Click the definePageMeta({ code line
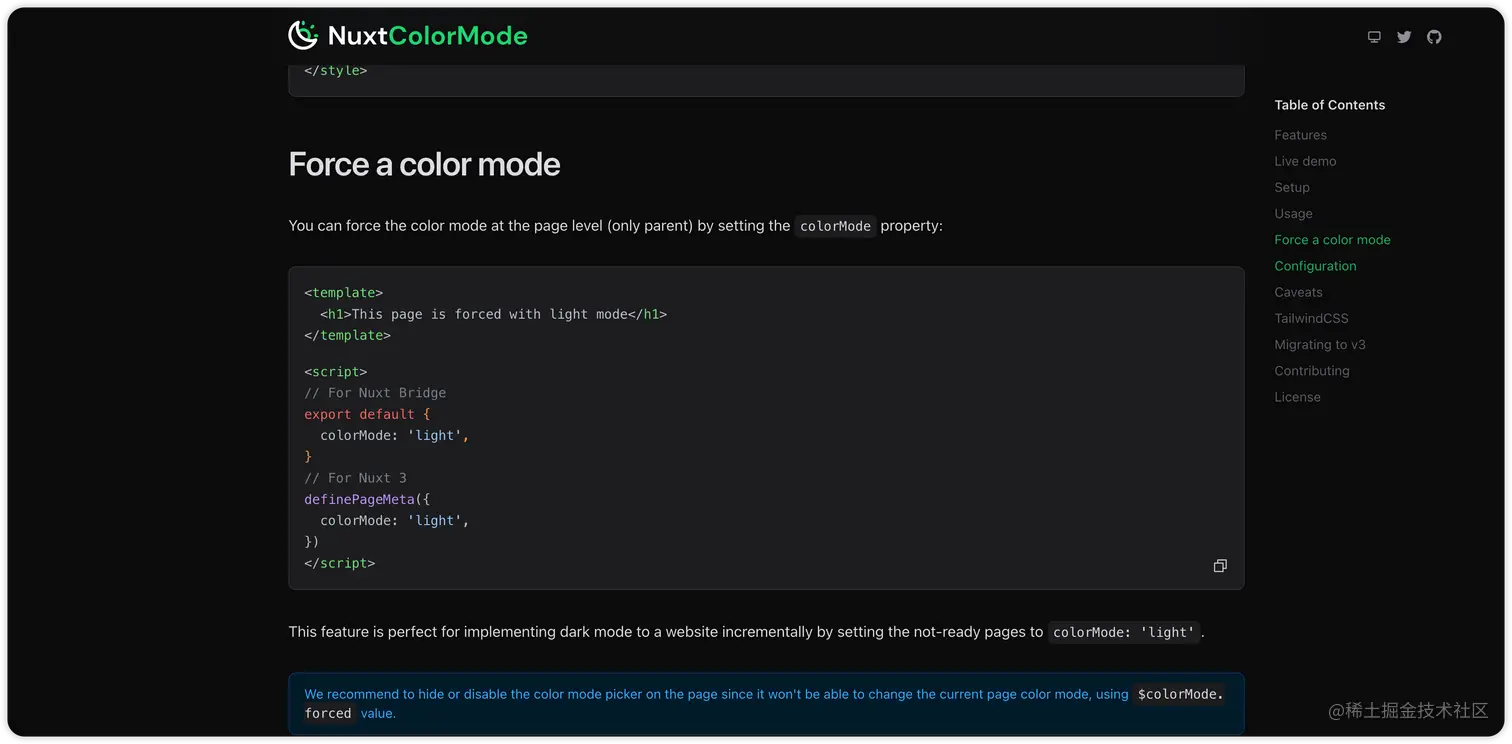The height and width of the screenshot is (744, 1512). coord(367,499)
